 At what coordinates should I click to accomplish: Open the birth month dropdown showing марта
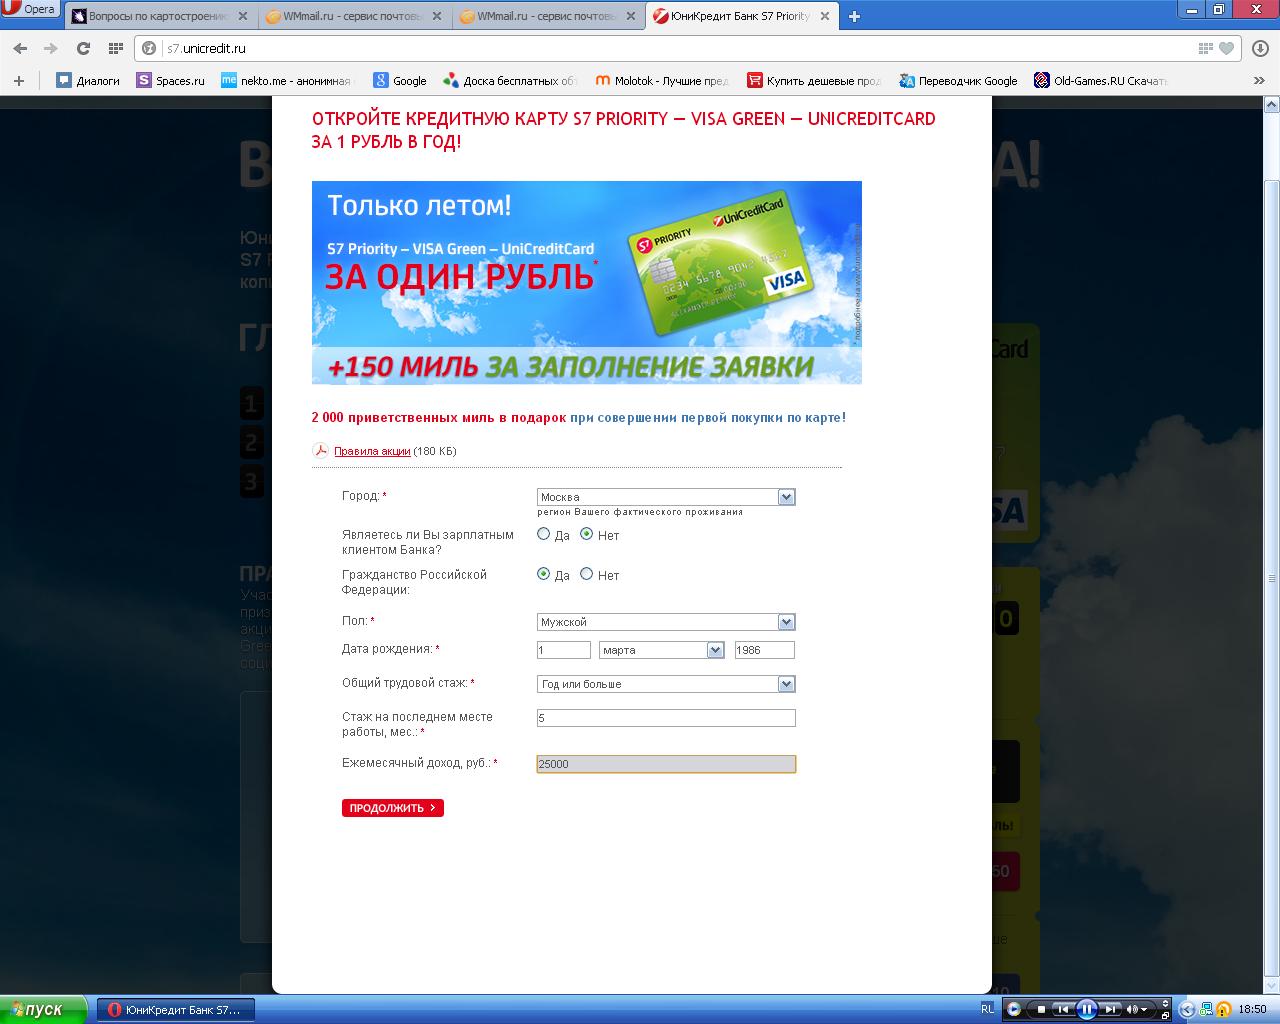(662, 650)
